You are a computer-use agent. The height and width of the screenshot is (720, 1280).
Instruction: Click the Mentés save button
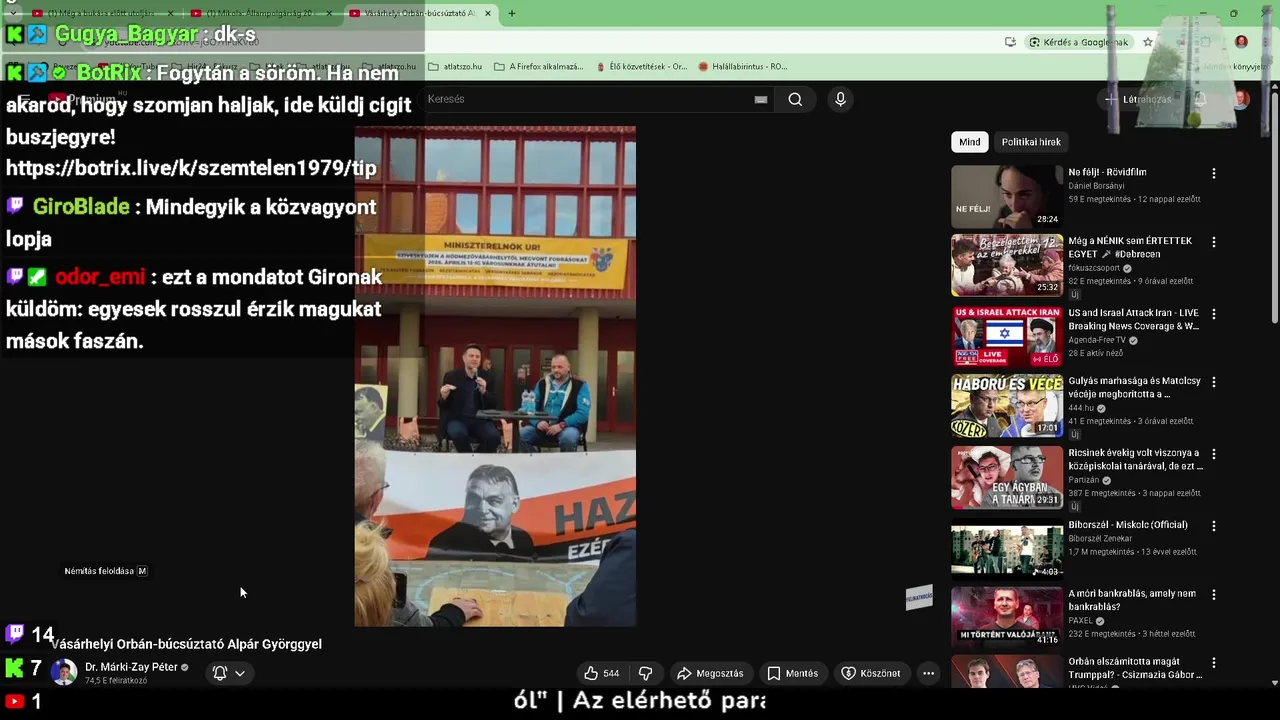pyautogui.click(x=792, y=673)
